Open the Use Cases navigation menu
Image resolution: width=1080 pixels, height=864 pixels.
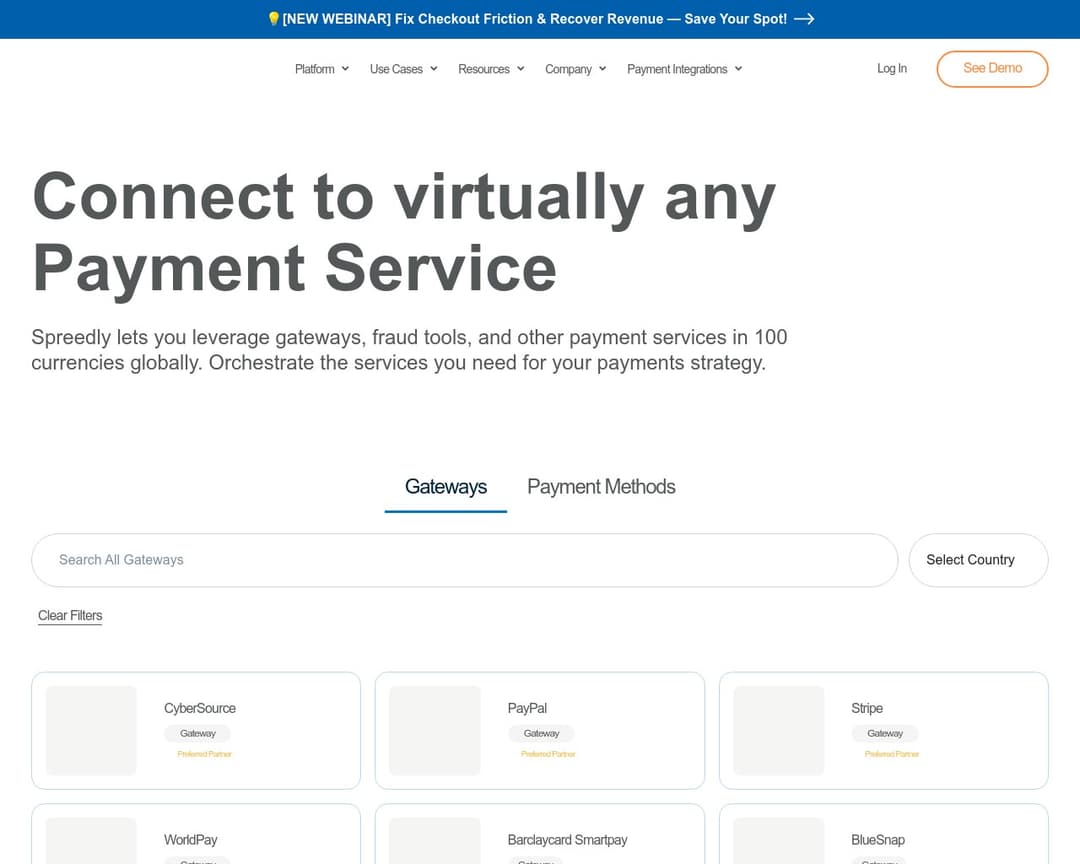point(404,69)
